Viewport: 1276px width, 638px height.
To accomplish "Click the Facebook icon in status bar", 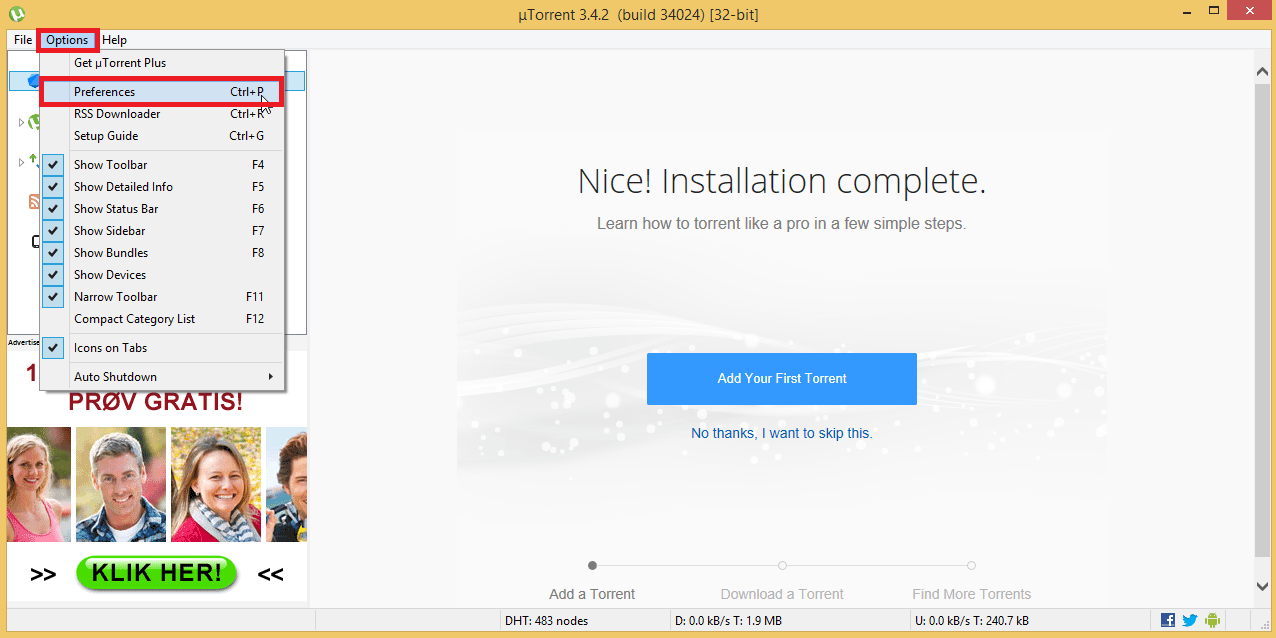I will tap(1168, 620).
